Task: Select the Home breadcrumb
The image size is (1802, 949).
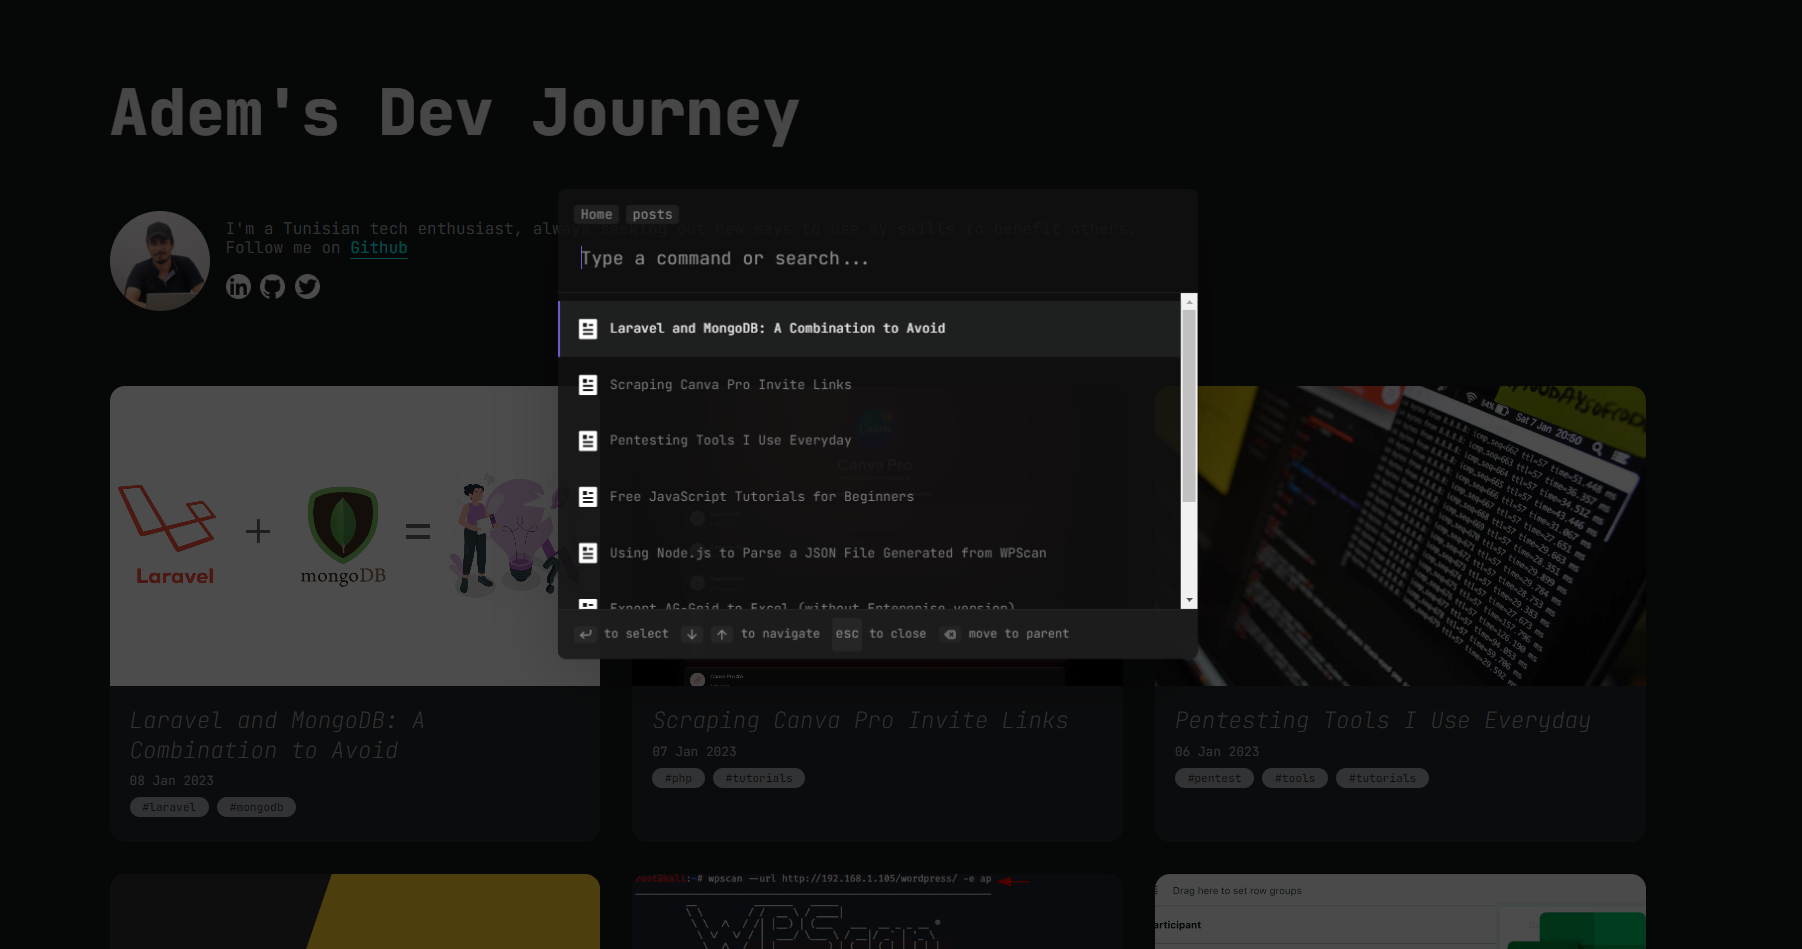Action: [596, 214]
